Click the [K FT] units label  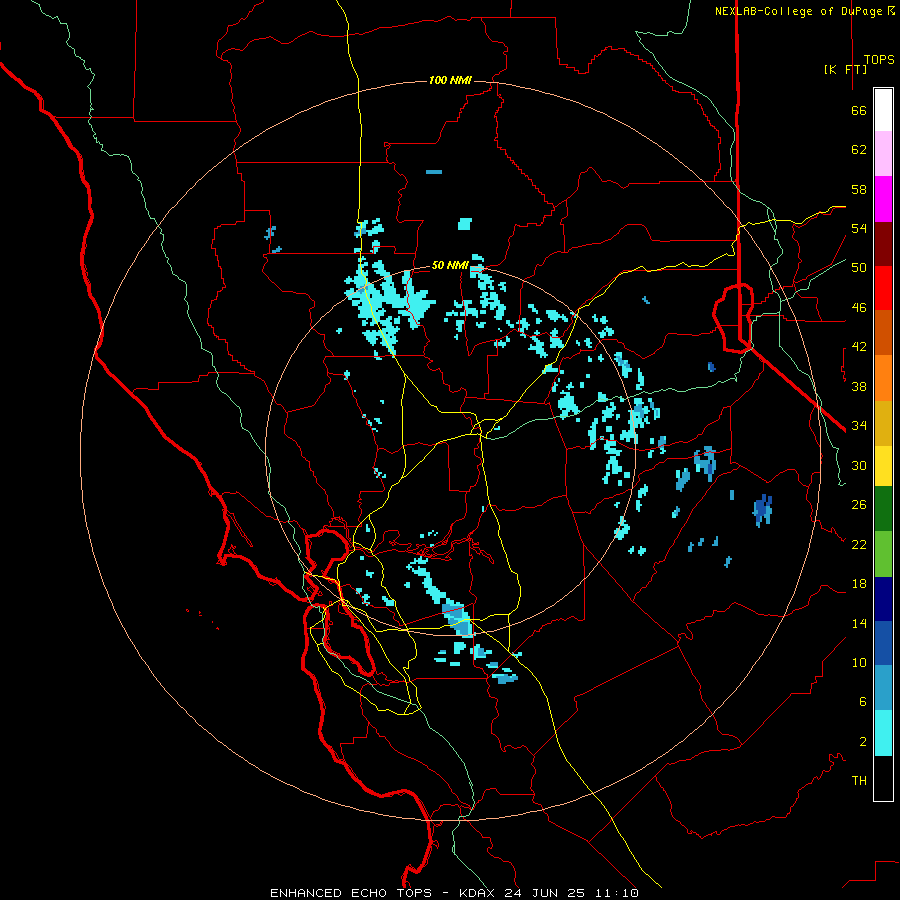pos(845,69)
